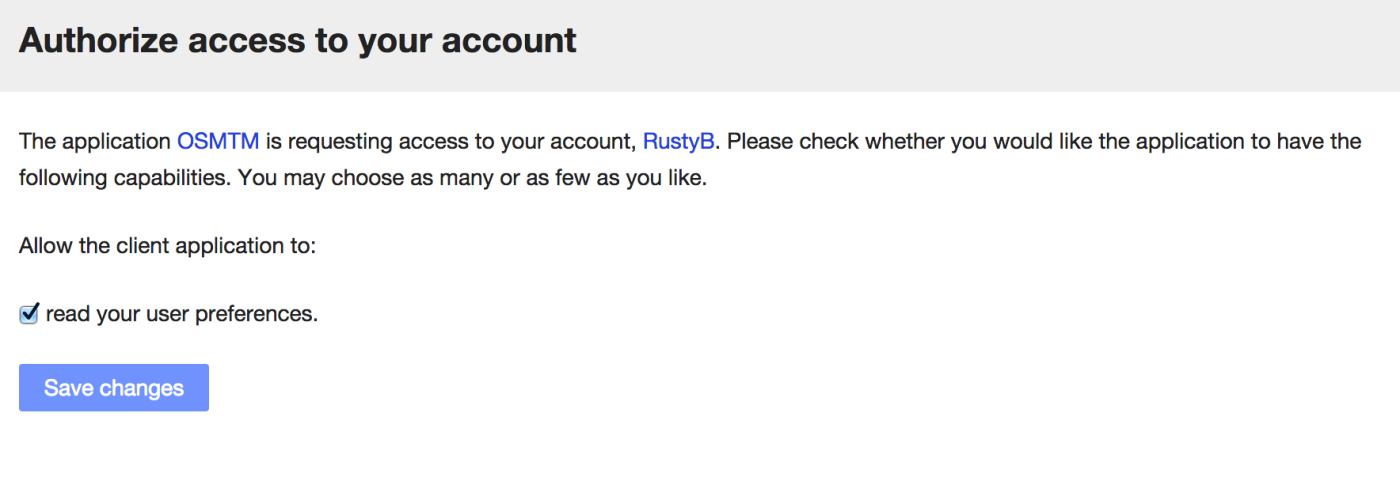Image resolution: width=1400 pixels, height=481 pixels.
Task: Disable the read preferences capability
Action: 29,314
